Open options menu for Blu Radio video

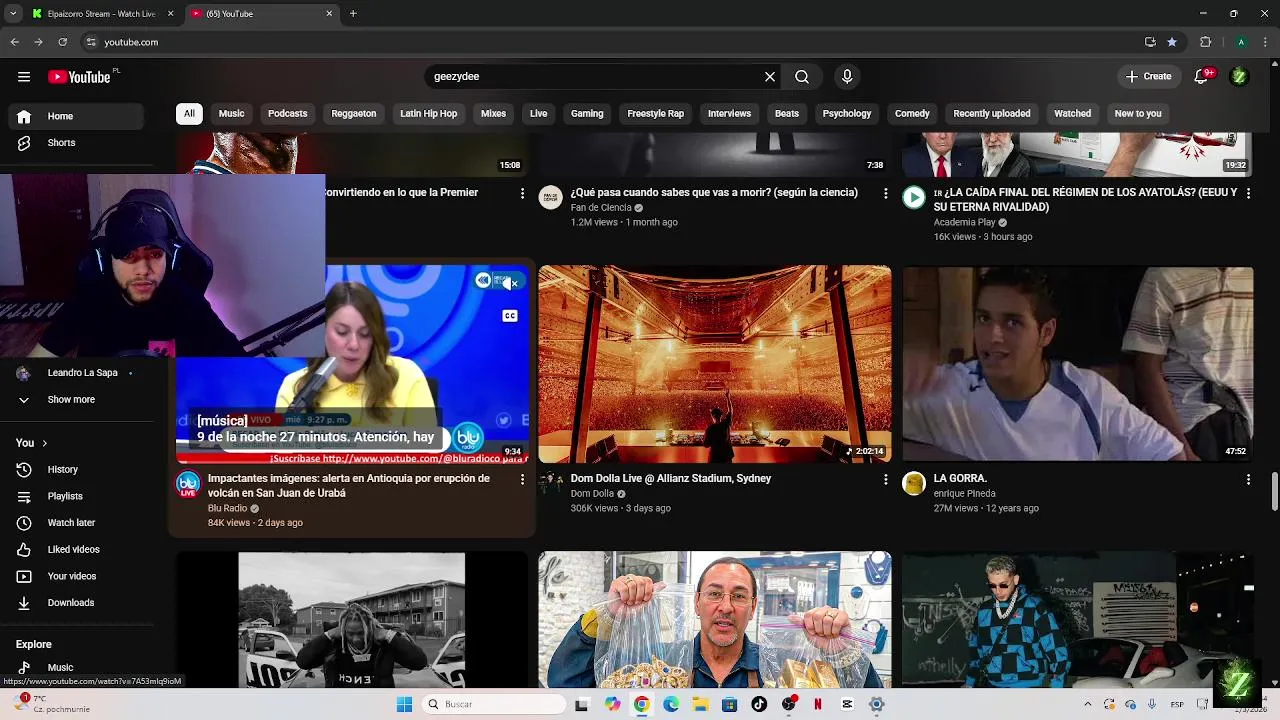(x=522, y=479)
